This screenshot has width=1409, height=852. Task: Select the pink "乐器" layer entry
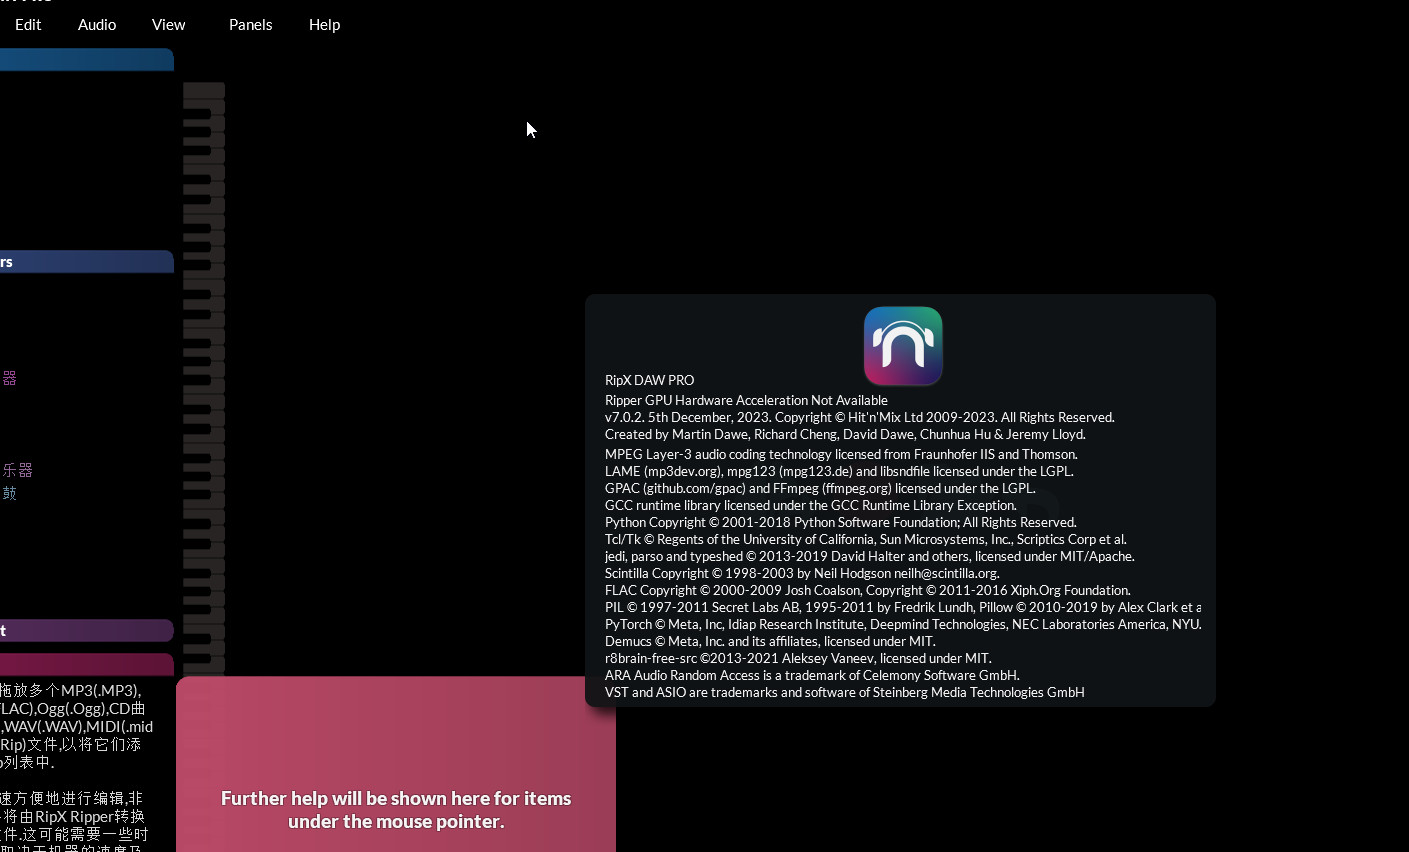17,470
